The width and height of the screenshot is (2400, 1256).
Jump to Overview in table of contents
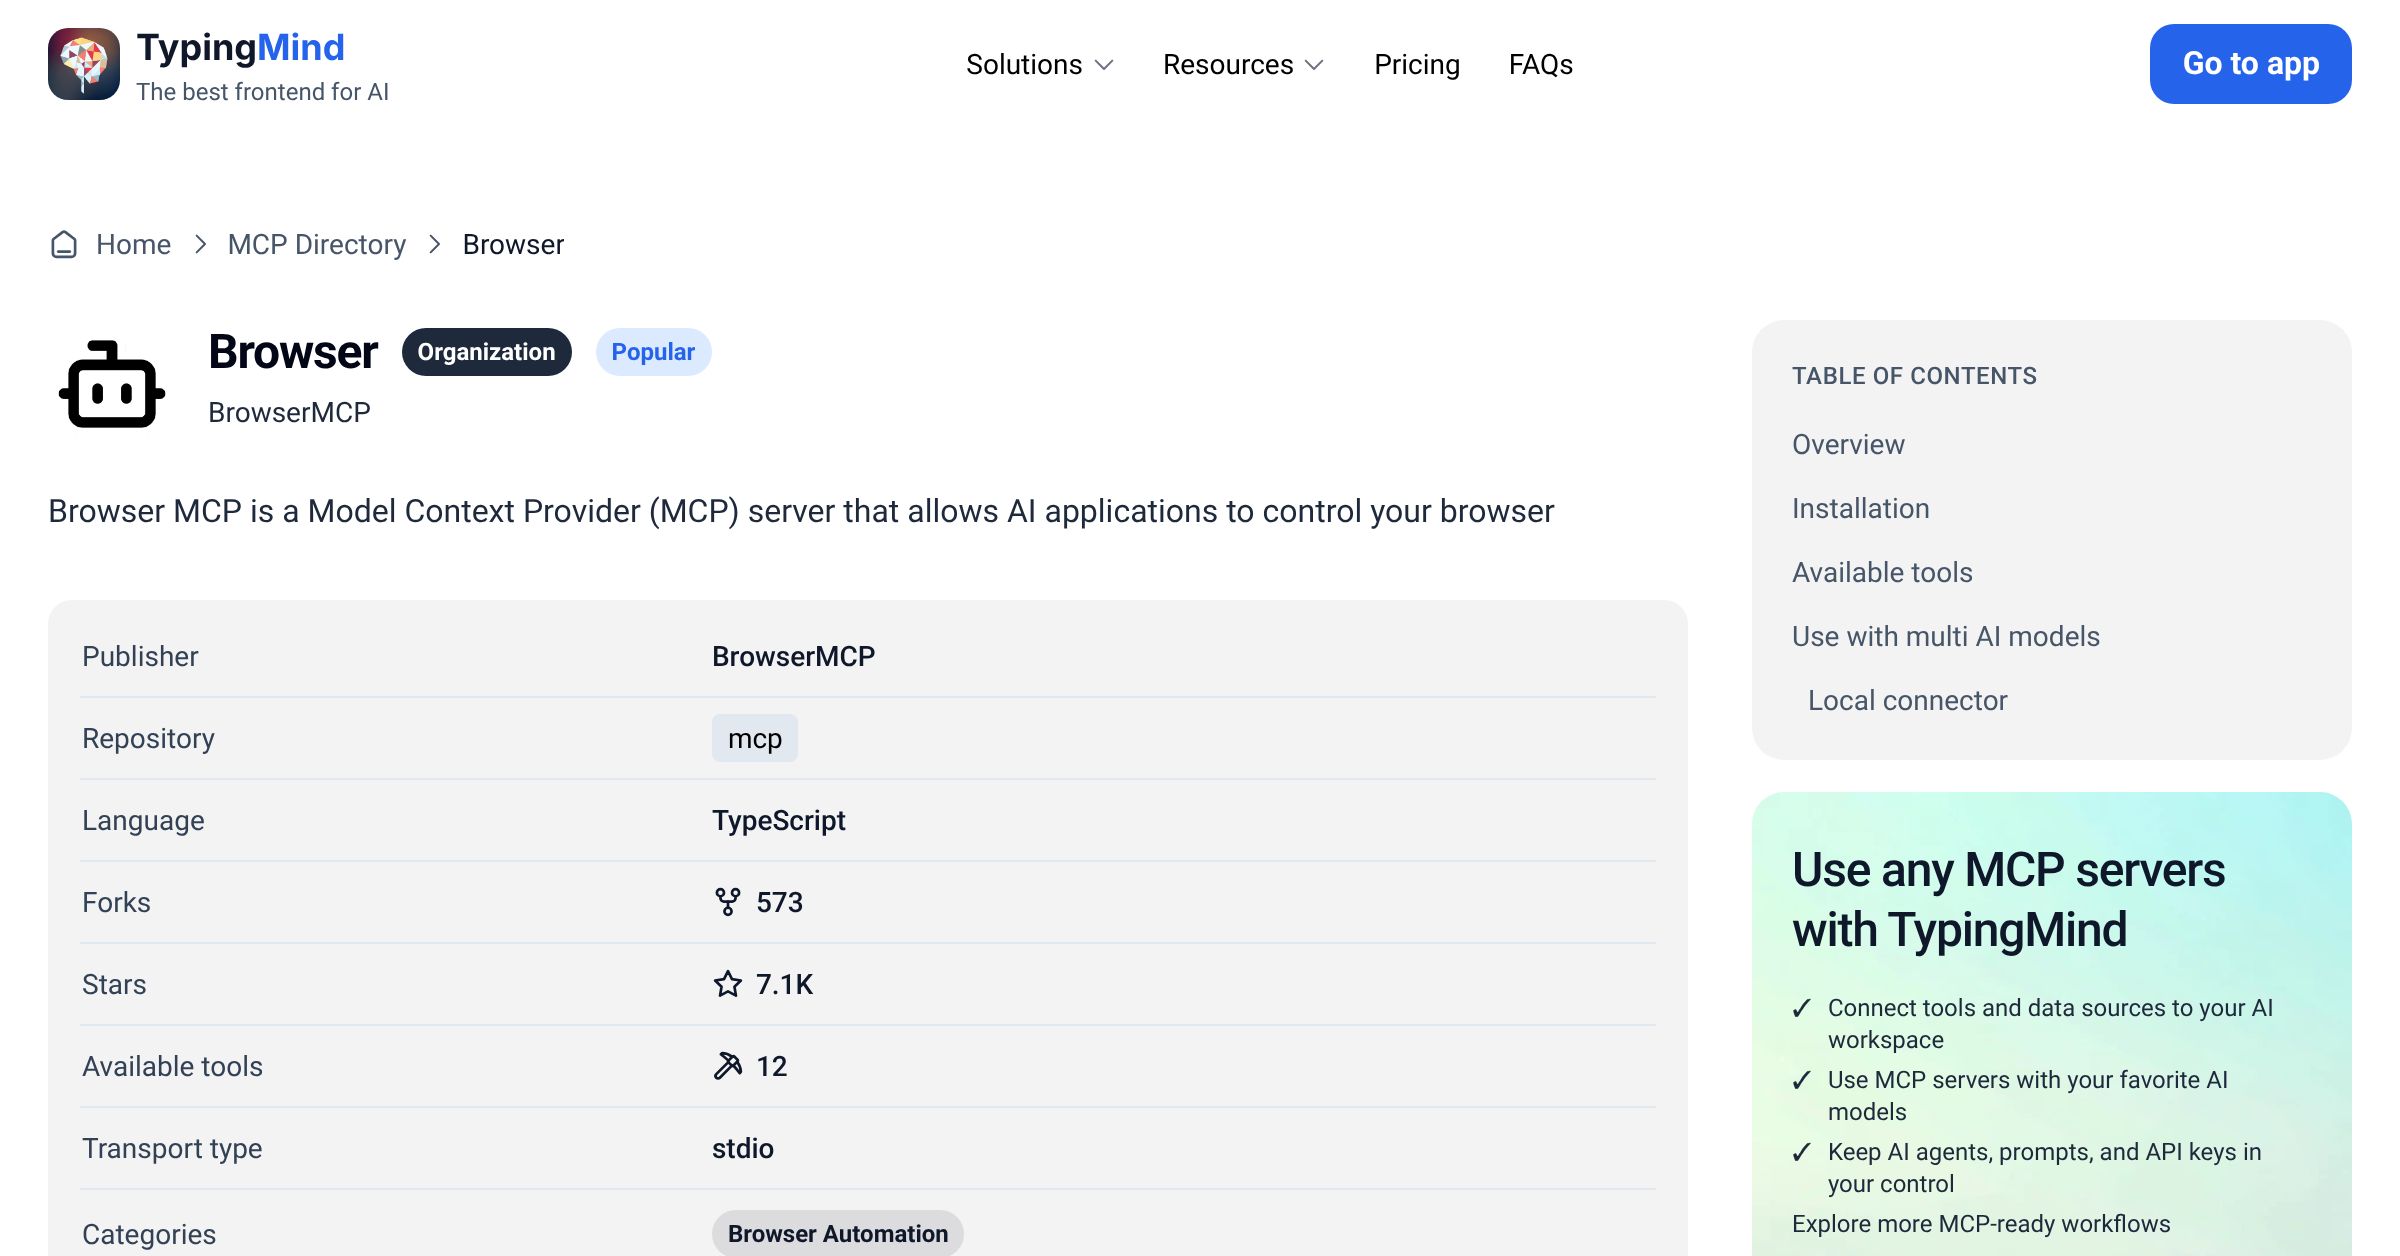click(1848, 444)
